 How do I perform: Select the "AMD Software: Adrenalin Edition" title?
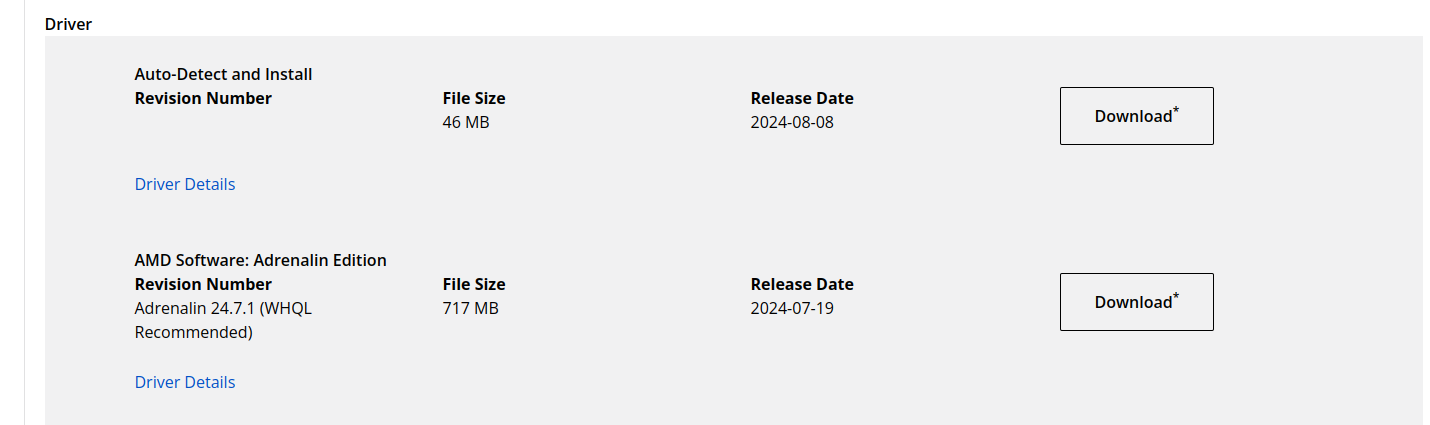pyautogui.click(x=260, y=260)
